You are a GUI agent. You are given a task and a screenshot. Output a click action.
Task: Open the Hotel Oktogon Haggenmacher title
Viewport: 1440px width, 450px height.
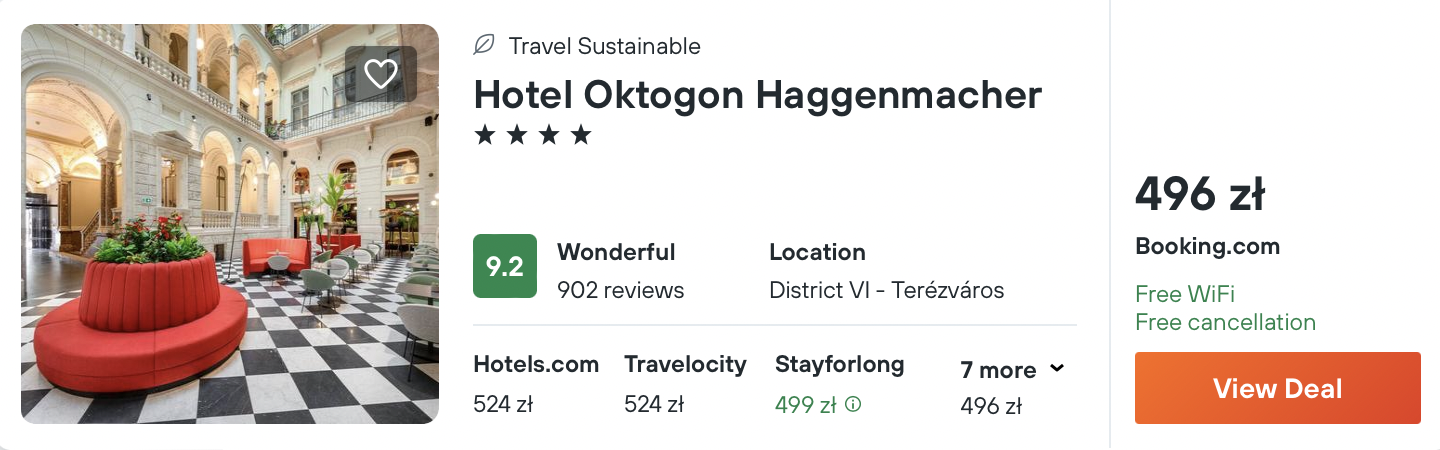tap(757, 95)
